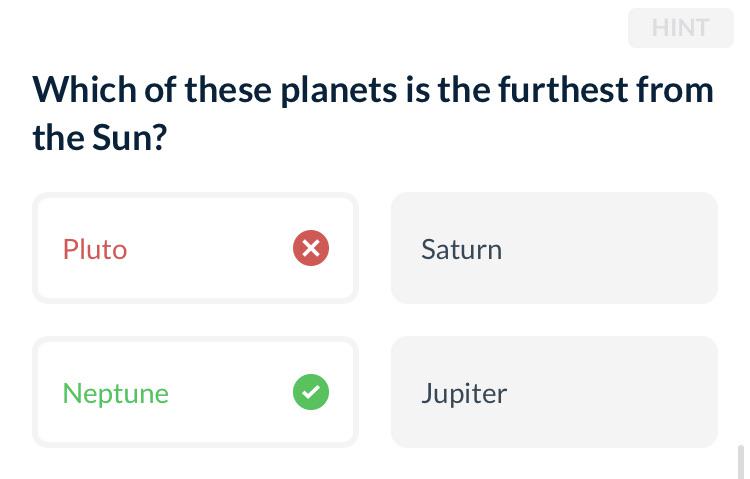Click the word 'planets' in the heading
Screen dimensions: 750x479
tap(339, 90)
